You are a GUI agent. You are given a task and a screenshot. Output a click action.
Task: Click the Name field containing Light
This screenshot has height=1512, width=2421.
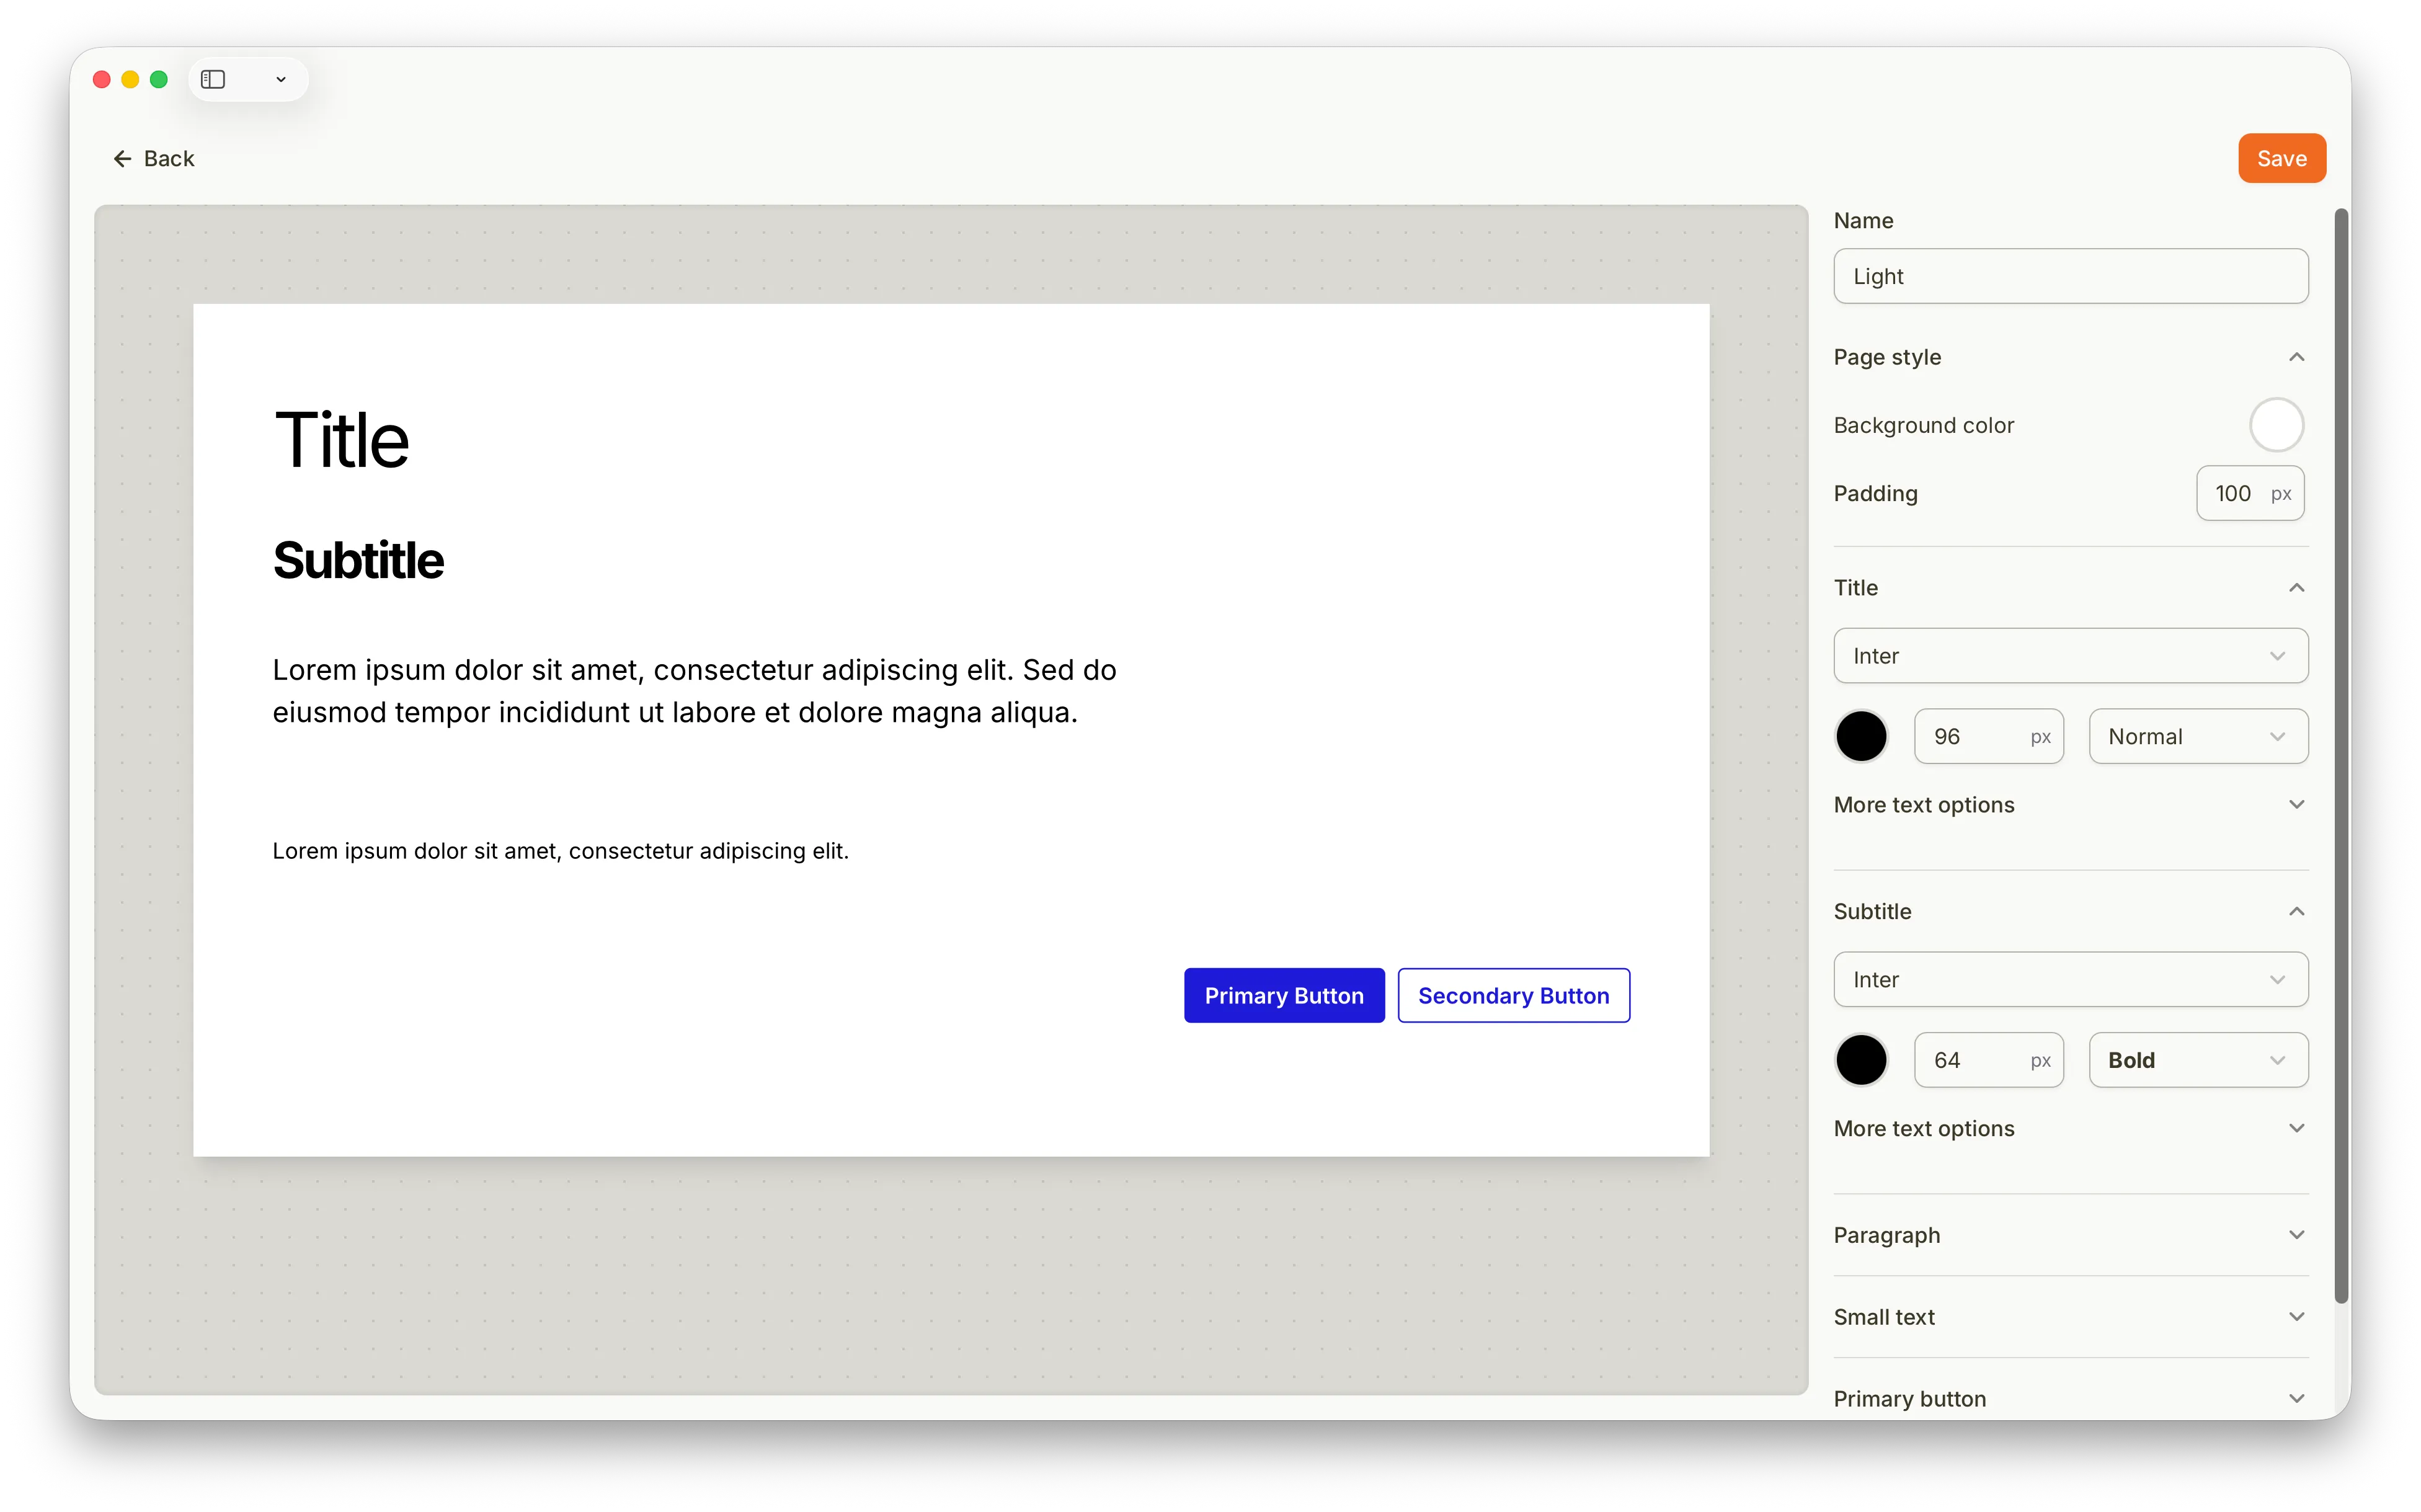click(x=2069, y=276)
